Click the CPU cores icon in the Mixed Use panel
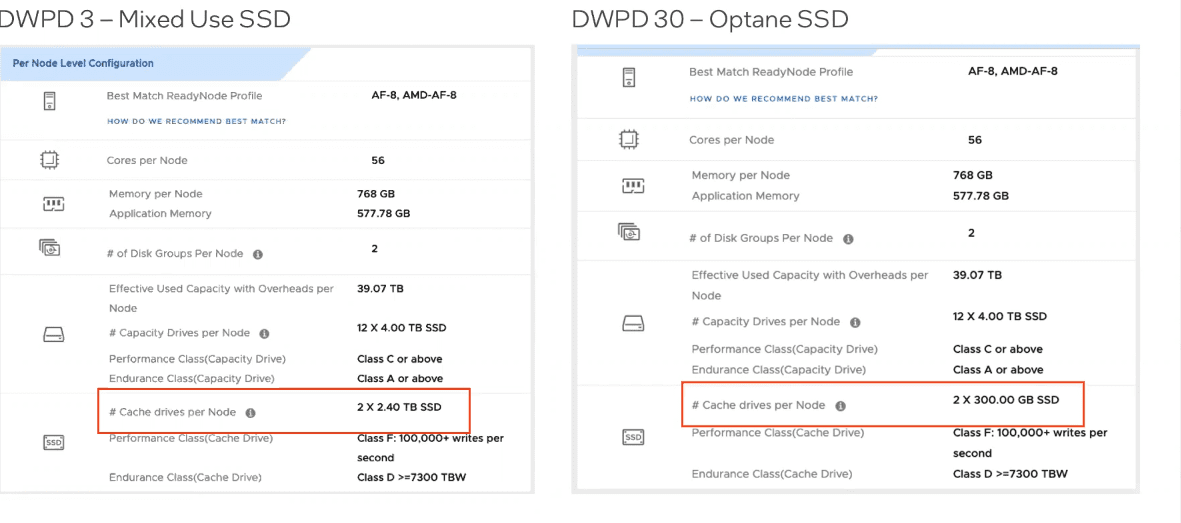1181x523 pixels. click(x=50, y=160)
